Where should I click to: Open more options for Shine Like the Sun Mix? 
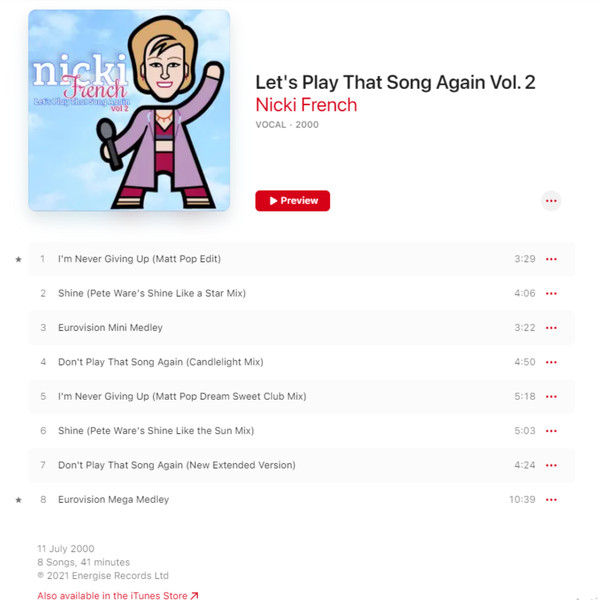tap(551, 431)
